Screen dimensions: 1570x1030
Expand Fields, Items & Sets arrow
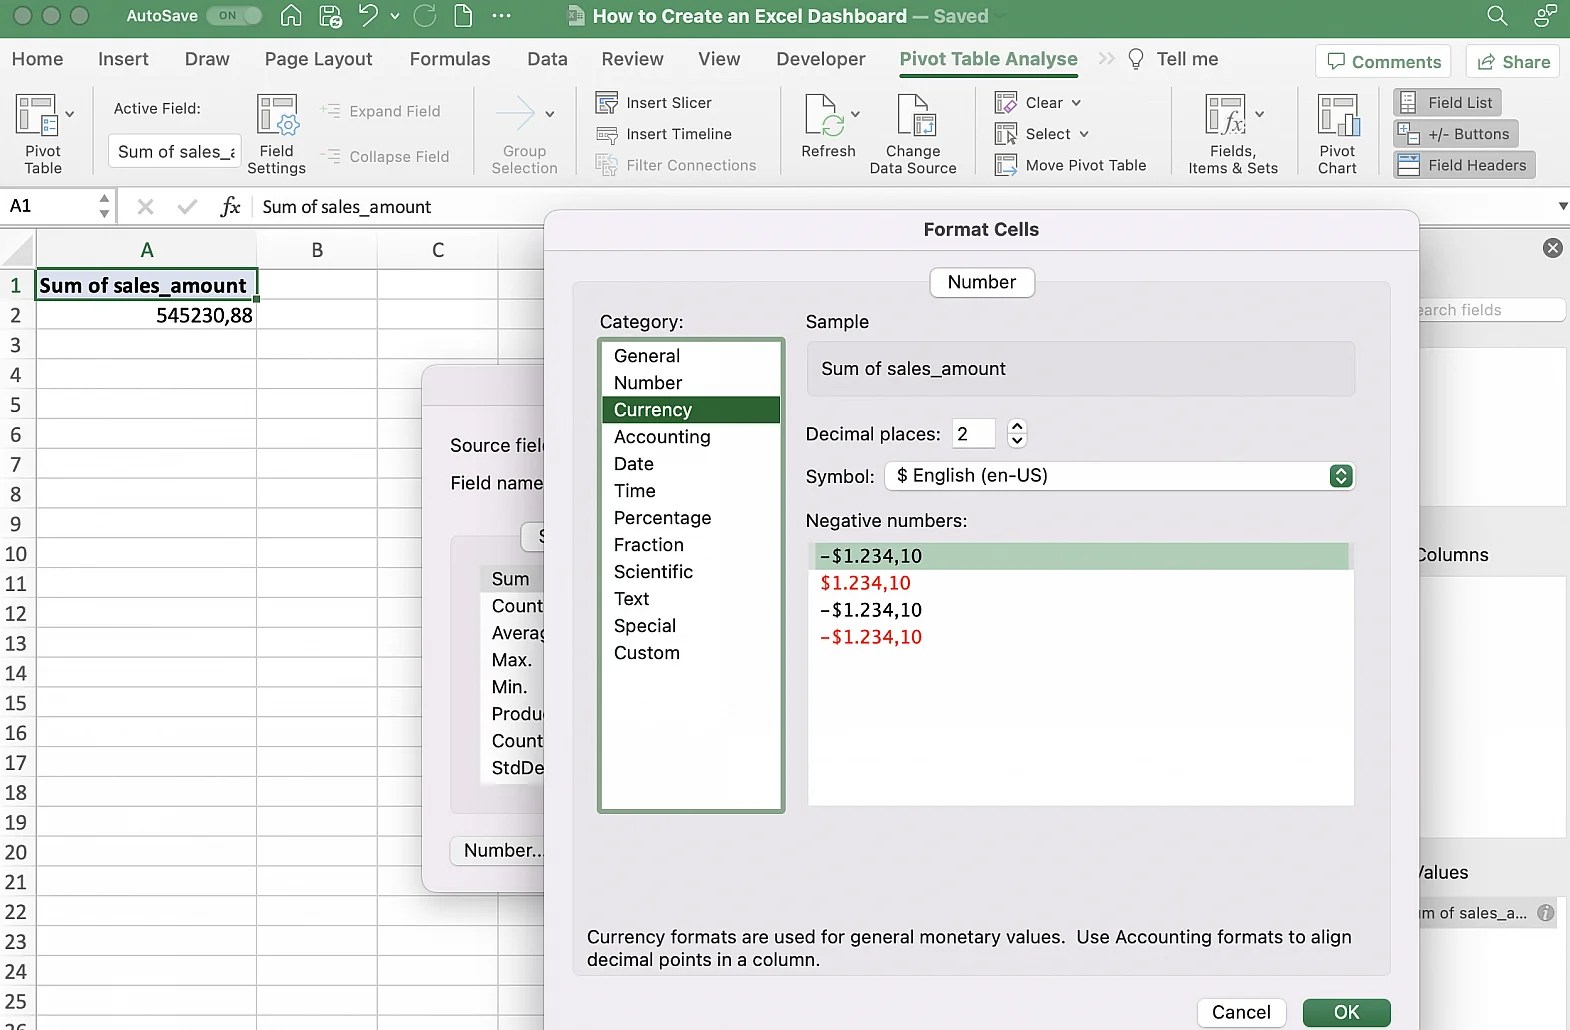coord(1259,115)
